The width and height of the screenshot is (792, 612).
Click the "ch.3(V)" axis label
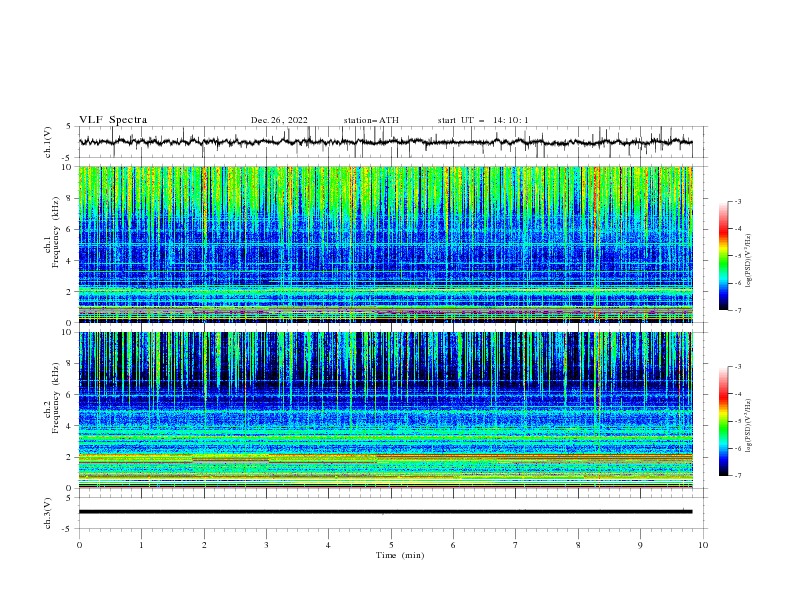tap(48, 513)
